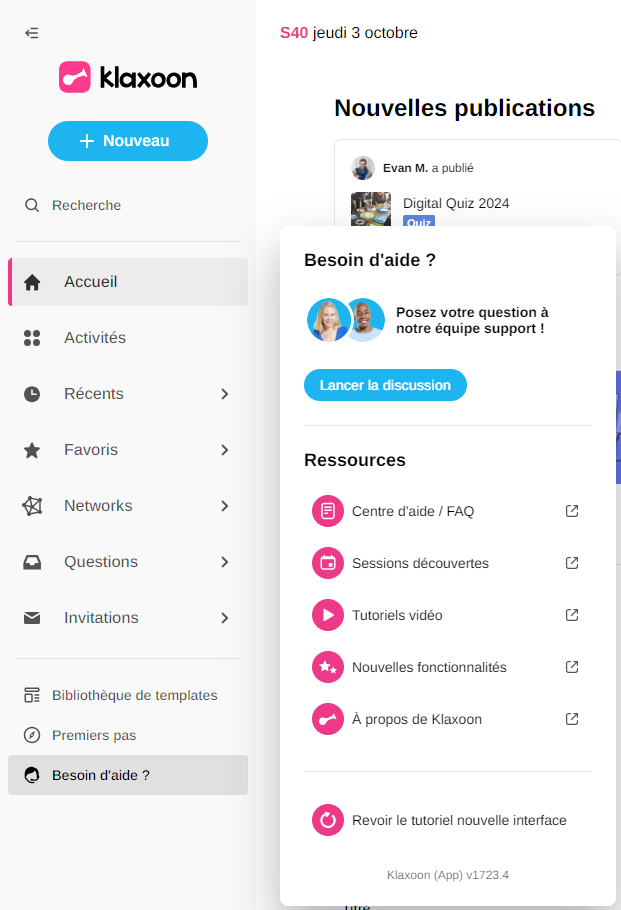The image size is (621, 910).
Task: Expand the Récents submenu chevron
Action: click(225, 394)
